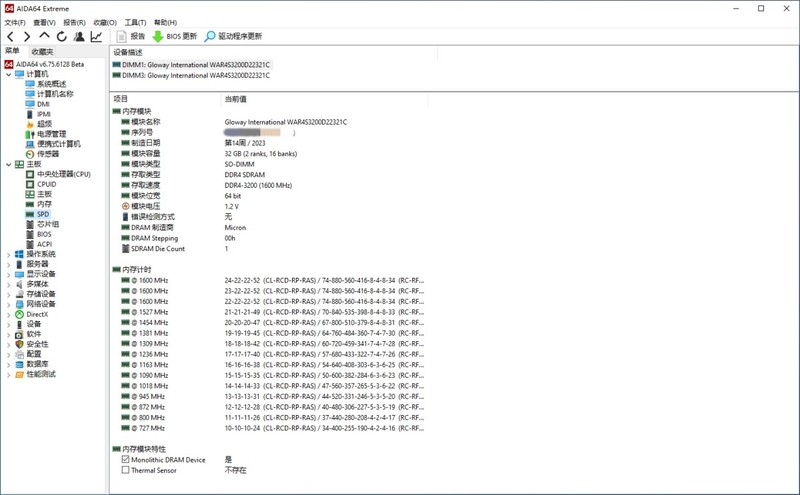Click the up-level arrow toolbar icon
This screenshot has width=800, height=495.
point(44,36)
